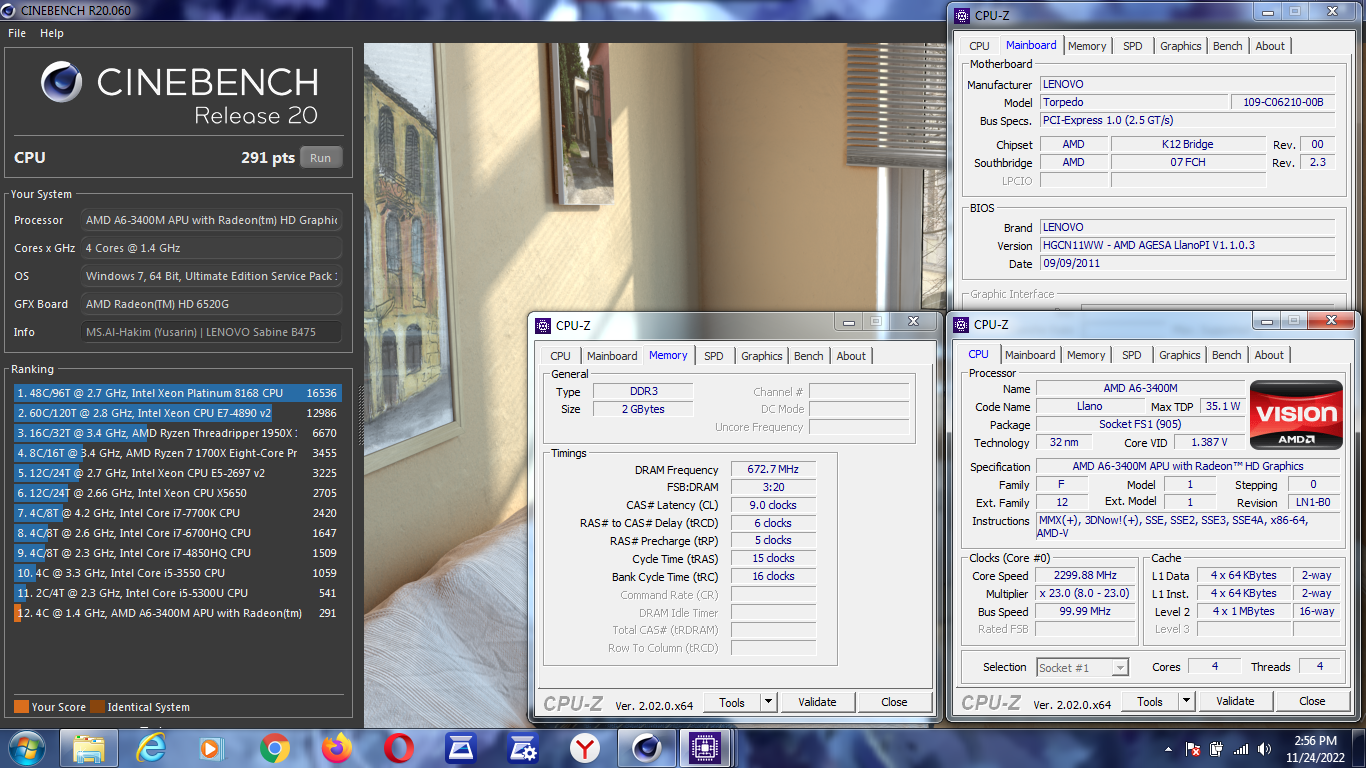Launch Yandex browser from the taskbar
Viewport: 1366px width, 768px height.
click(584, 747)
